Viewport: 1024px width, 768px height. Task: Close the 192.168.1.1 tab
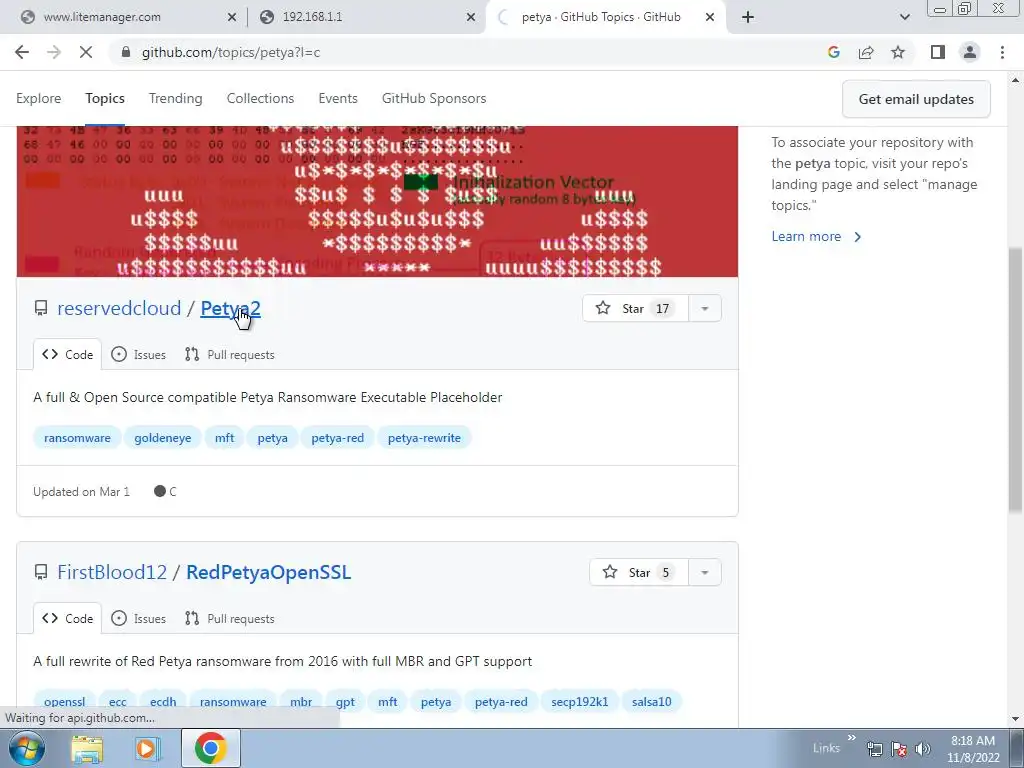click(x=471, y=17)
